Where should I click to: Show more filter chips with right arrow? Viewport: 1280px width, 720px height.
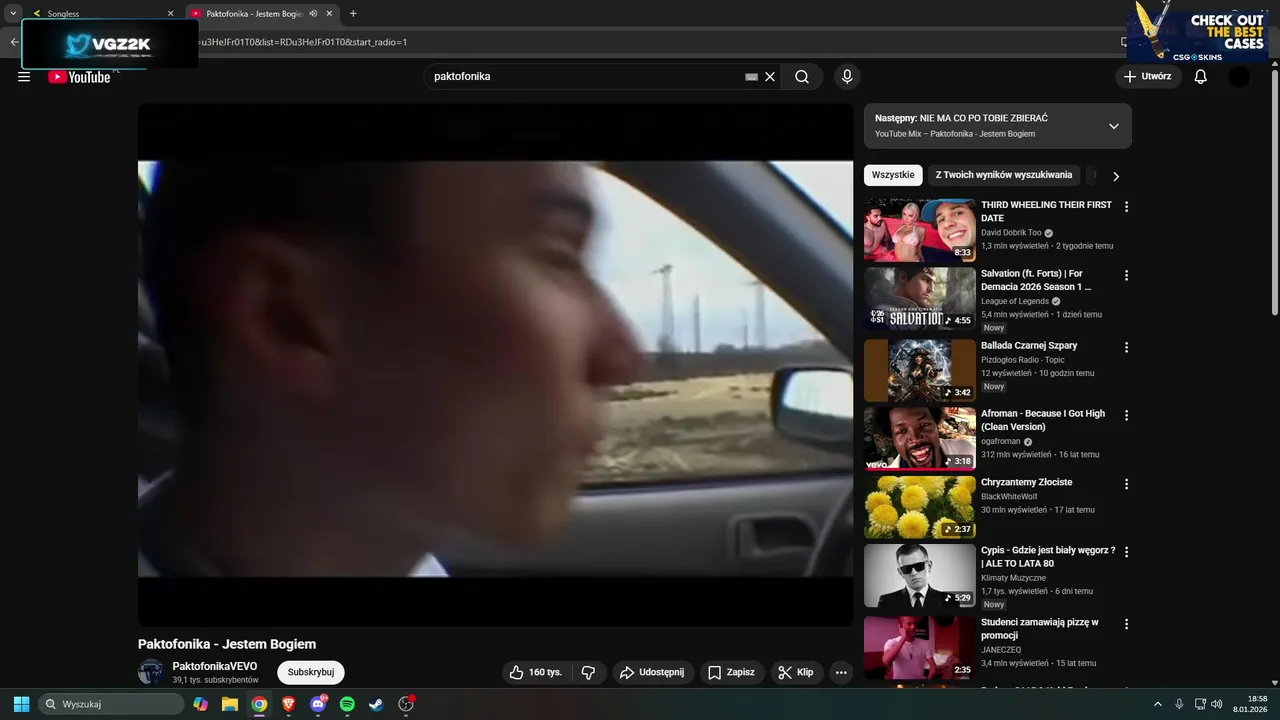pos(1116,176)
